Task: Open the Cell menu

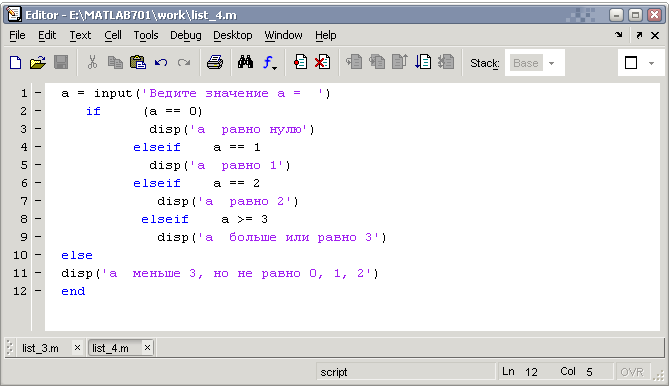Action: [x=113, y=35]
